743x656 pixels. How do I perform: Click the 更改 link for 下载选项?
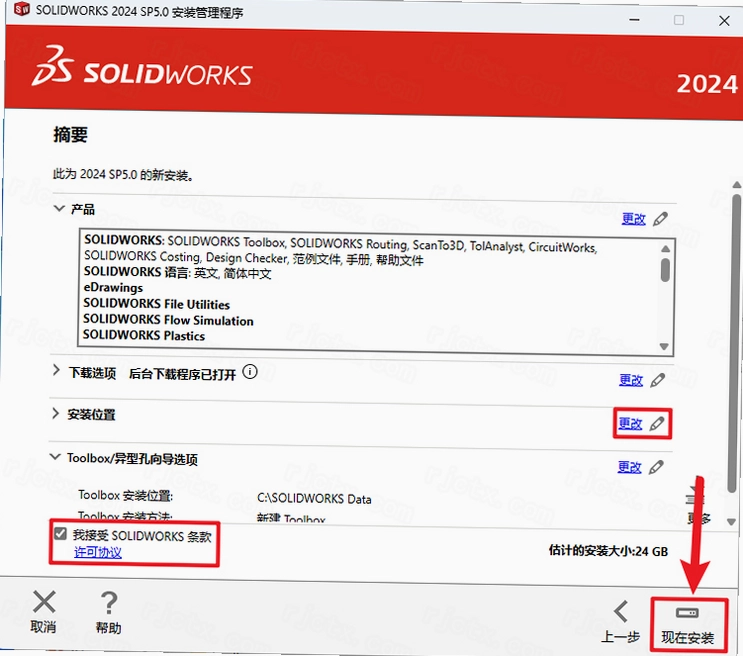pos(631,380)
